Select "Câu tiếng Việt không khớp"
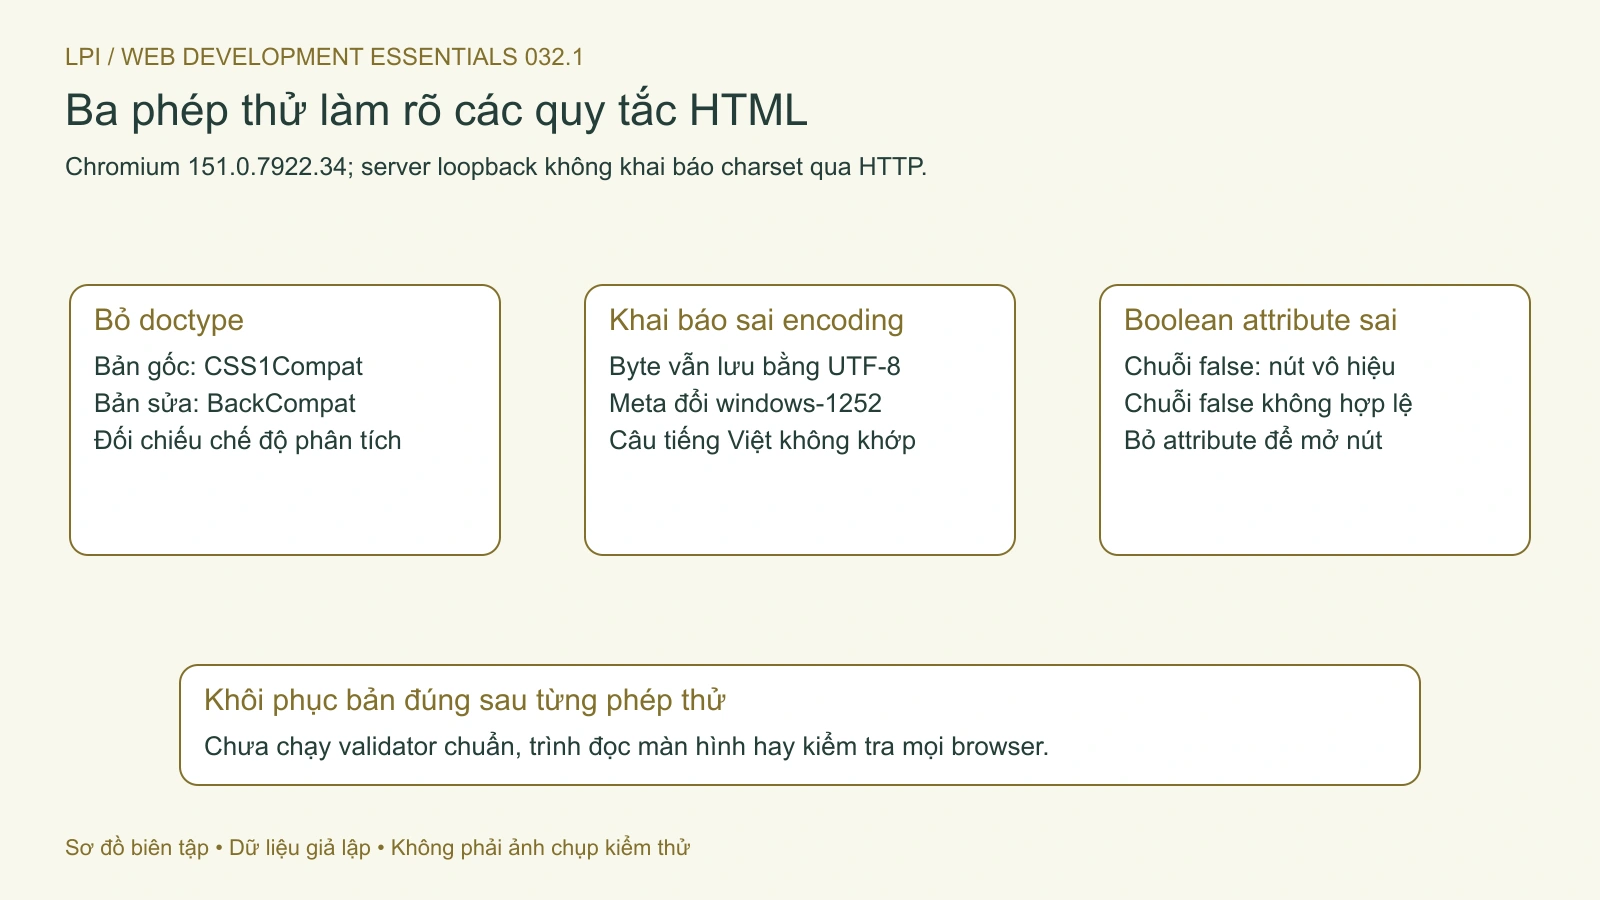 pos(762,440)
